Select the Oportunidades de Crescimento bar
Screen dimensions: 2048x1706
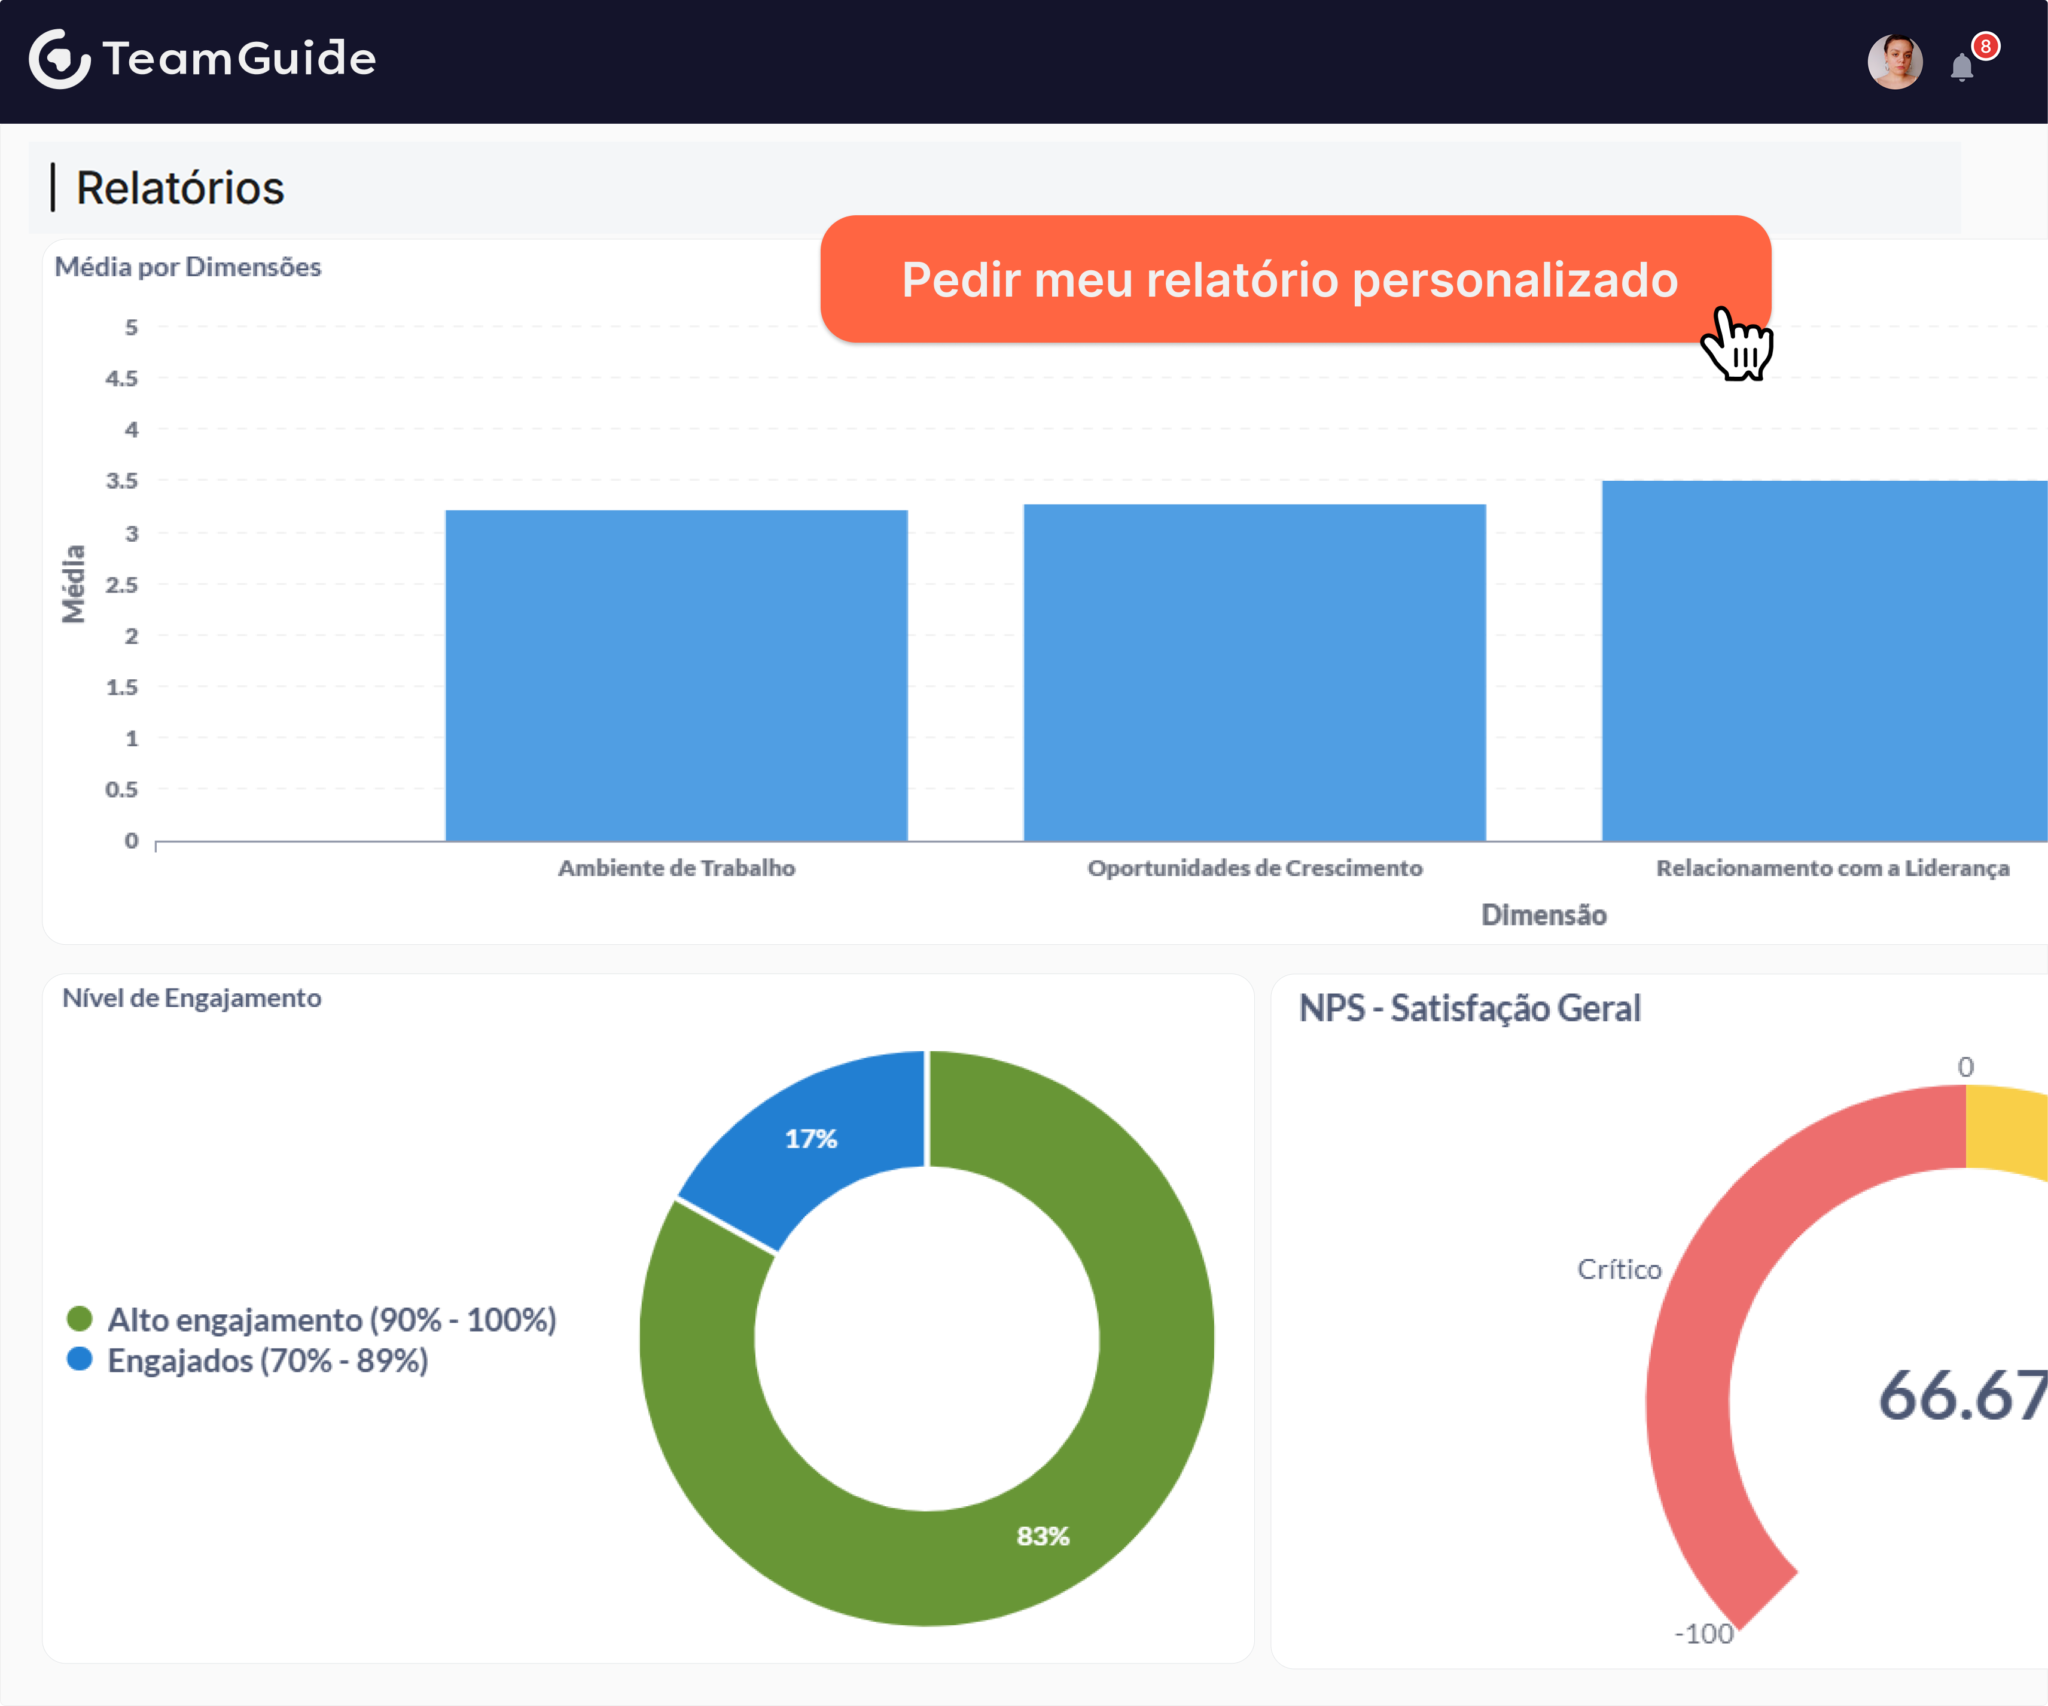click(1254, 672)
